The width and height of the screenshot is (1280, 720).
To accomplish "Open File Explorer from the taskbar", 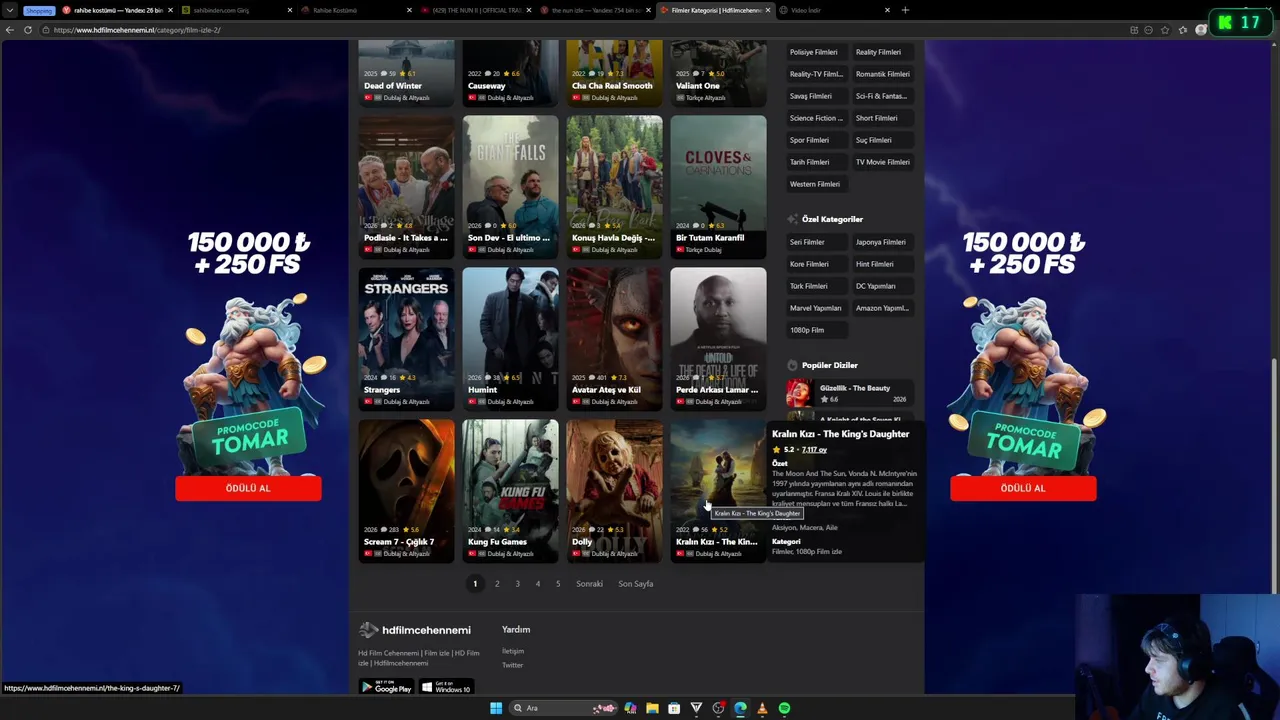I will click(652, 708).
